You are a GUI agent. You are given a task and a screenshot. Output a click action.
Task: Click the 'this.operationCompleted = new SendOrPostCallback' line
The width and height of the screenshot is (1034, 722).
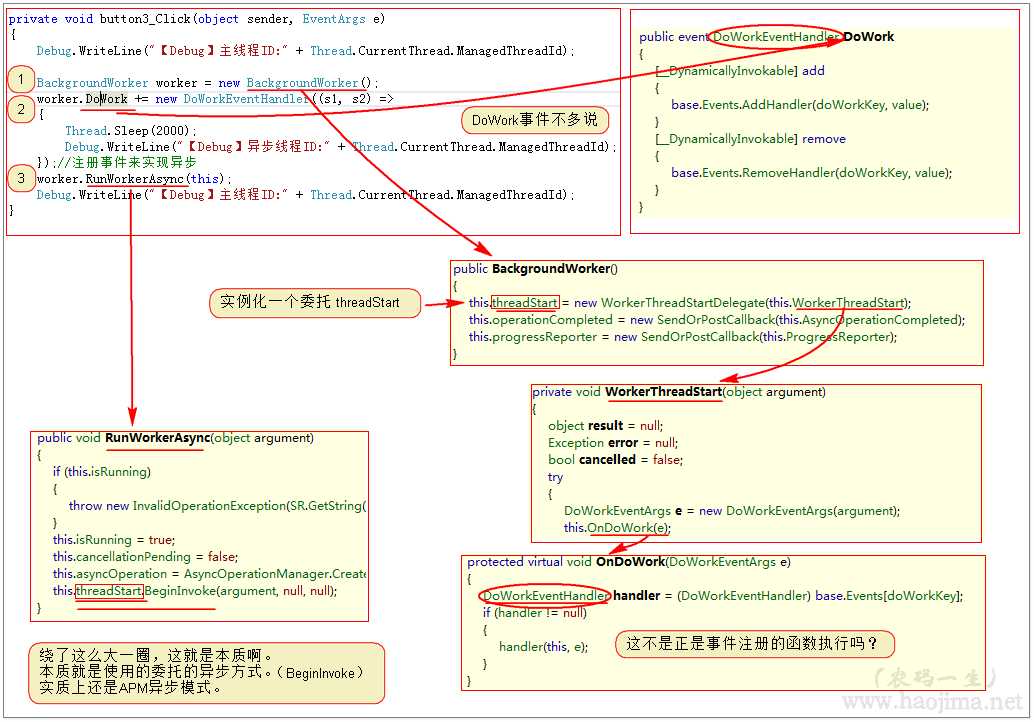click(x=717, y=320)
